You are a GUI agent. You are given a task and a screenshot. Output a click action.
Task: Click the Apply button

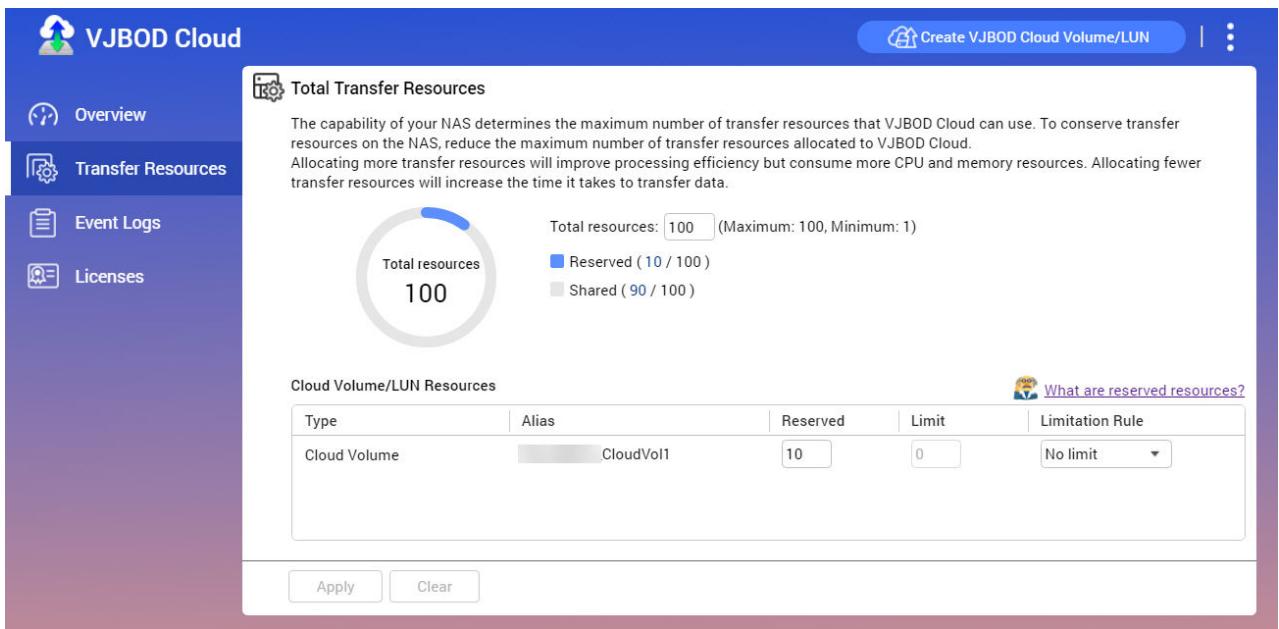pos(335,587)
